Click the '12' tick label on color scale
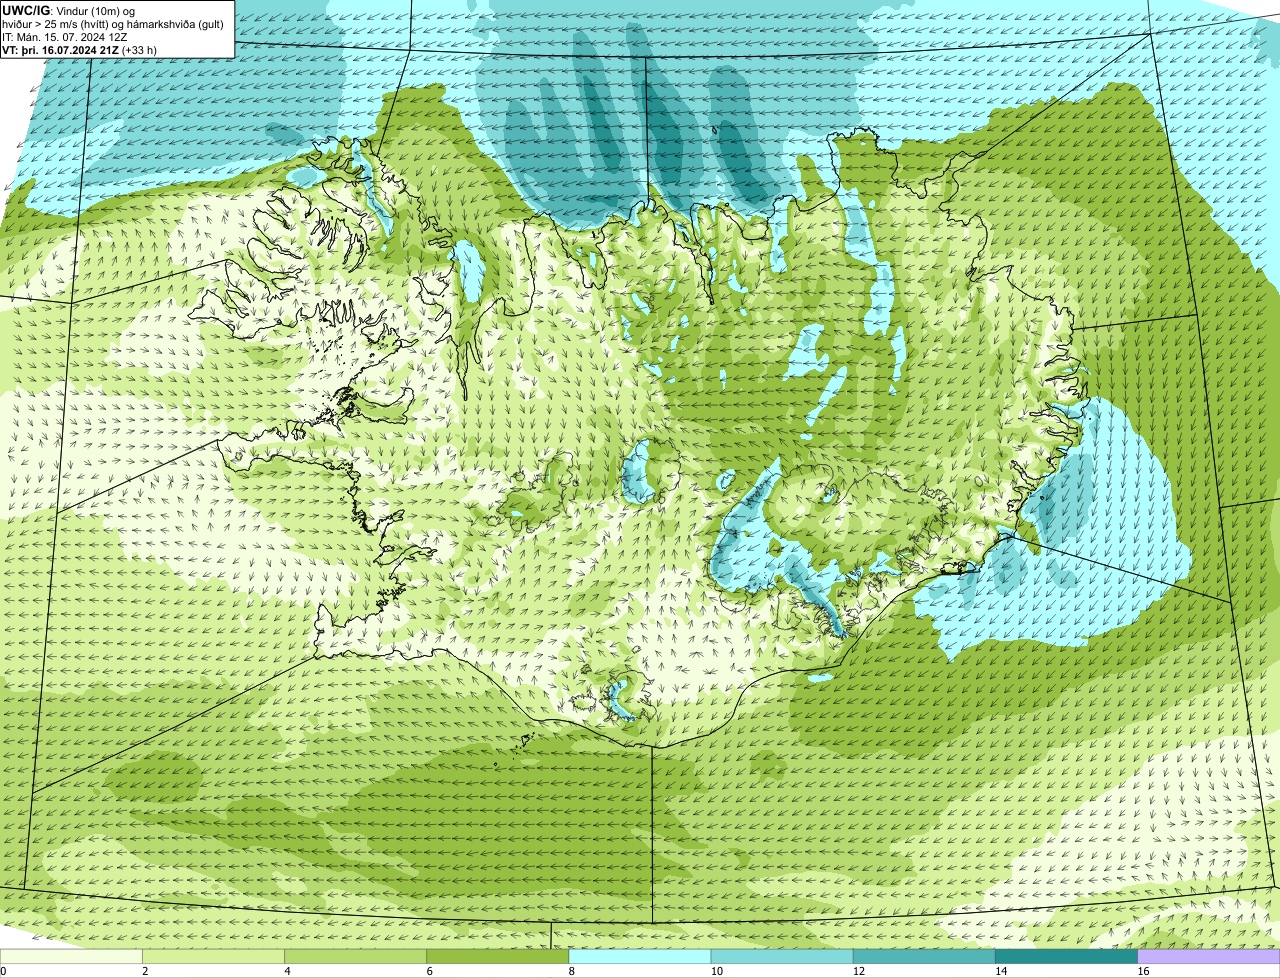This screenshot has height=978, width=1280. click(858, 971)
